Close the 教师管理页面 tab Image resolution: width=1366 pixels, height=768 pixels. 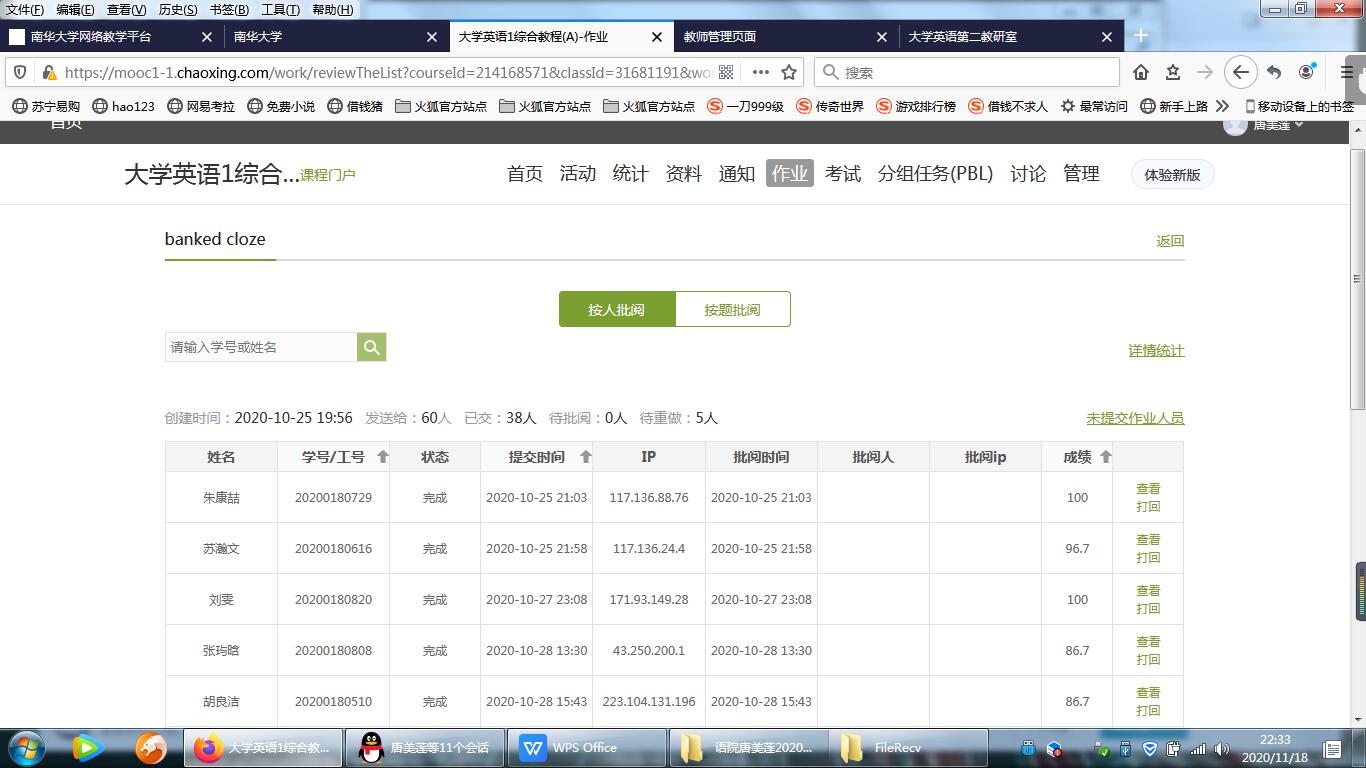tap(882, 36)
